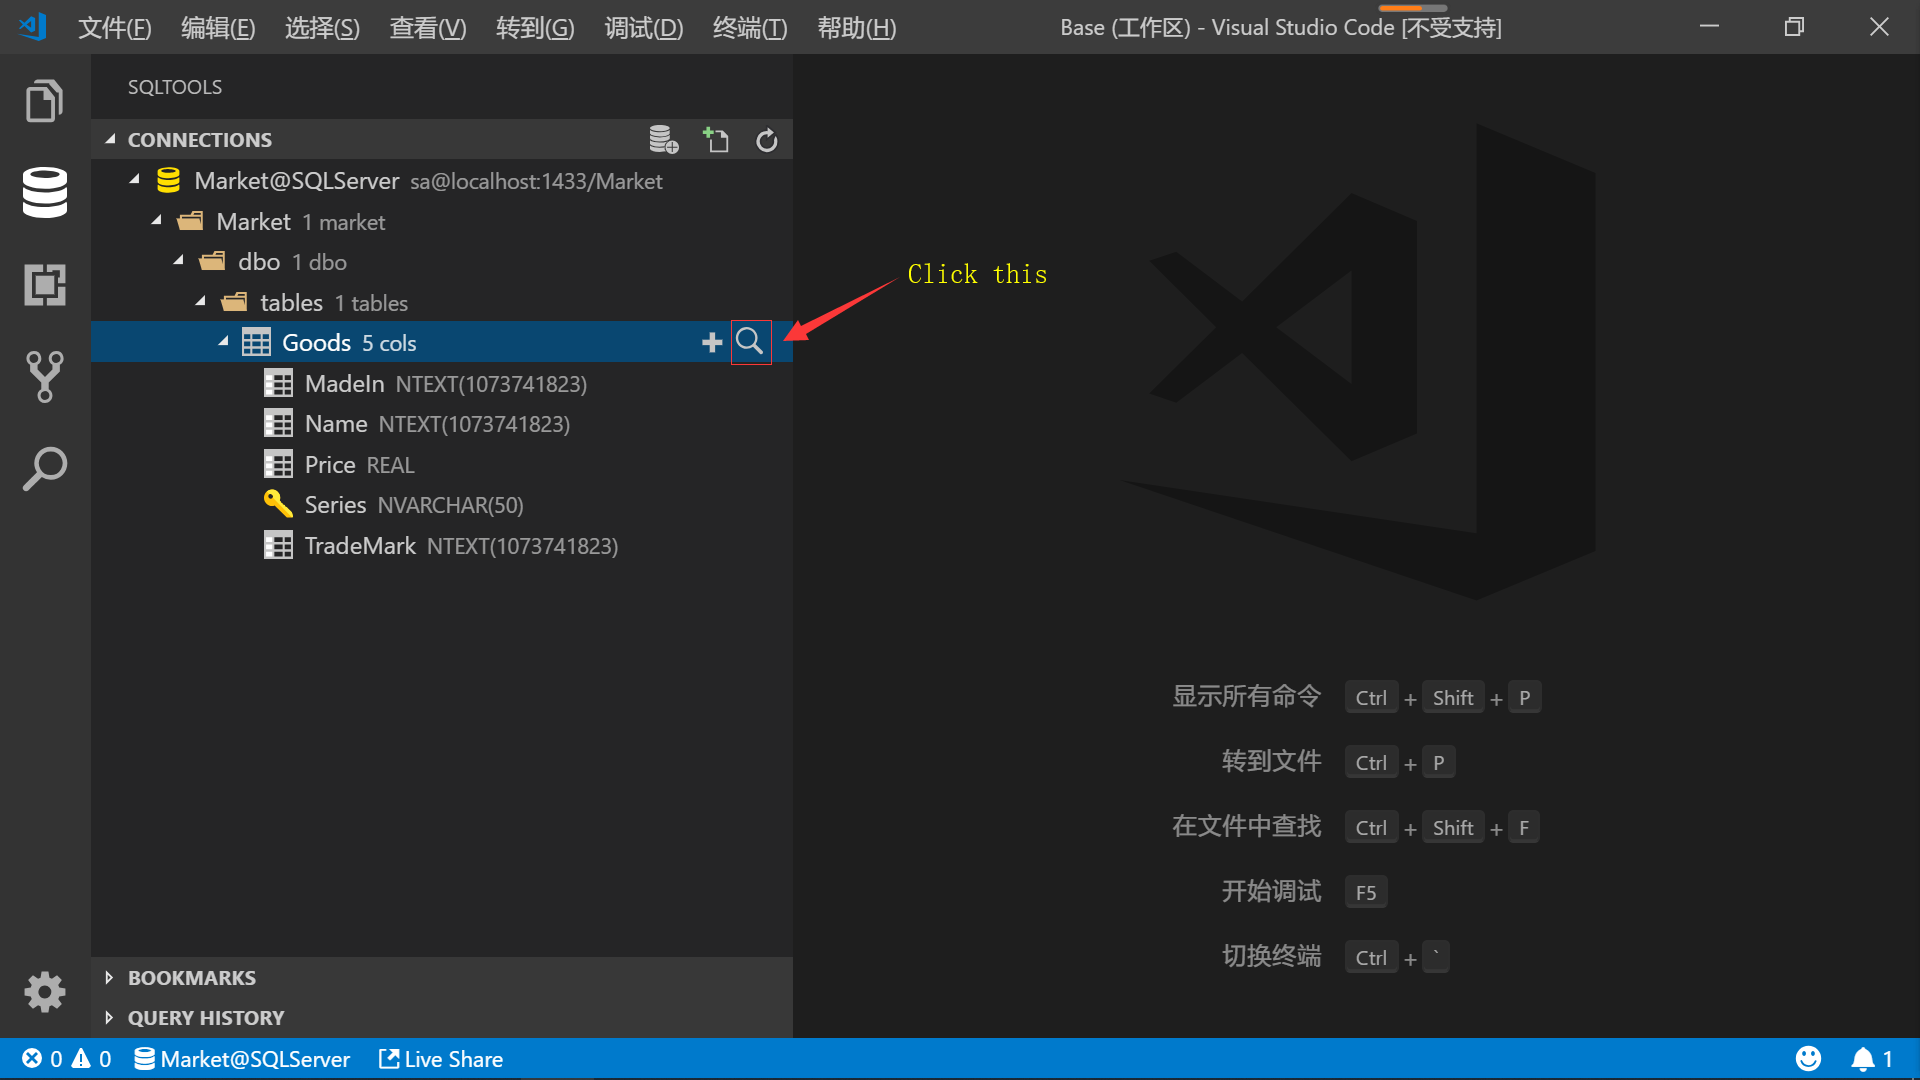Select the MadeIn NTEXT column row

442,384
